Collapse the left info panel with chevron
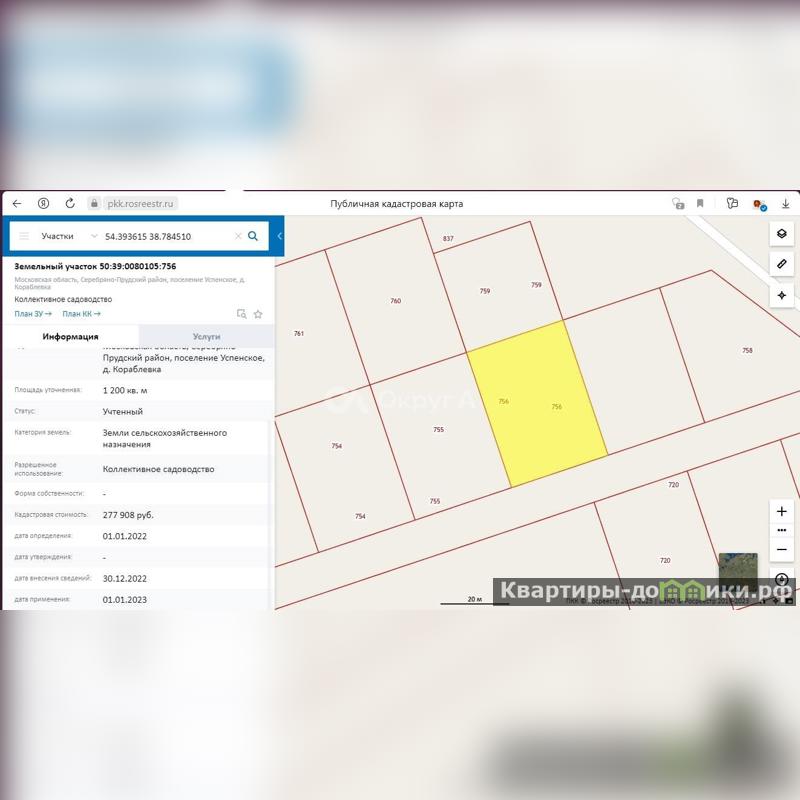Screen dimensions: 800x800 click(280, 236)
